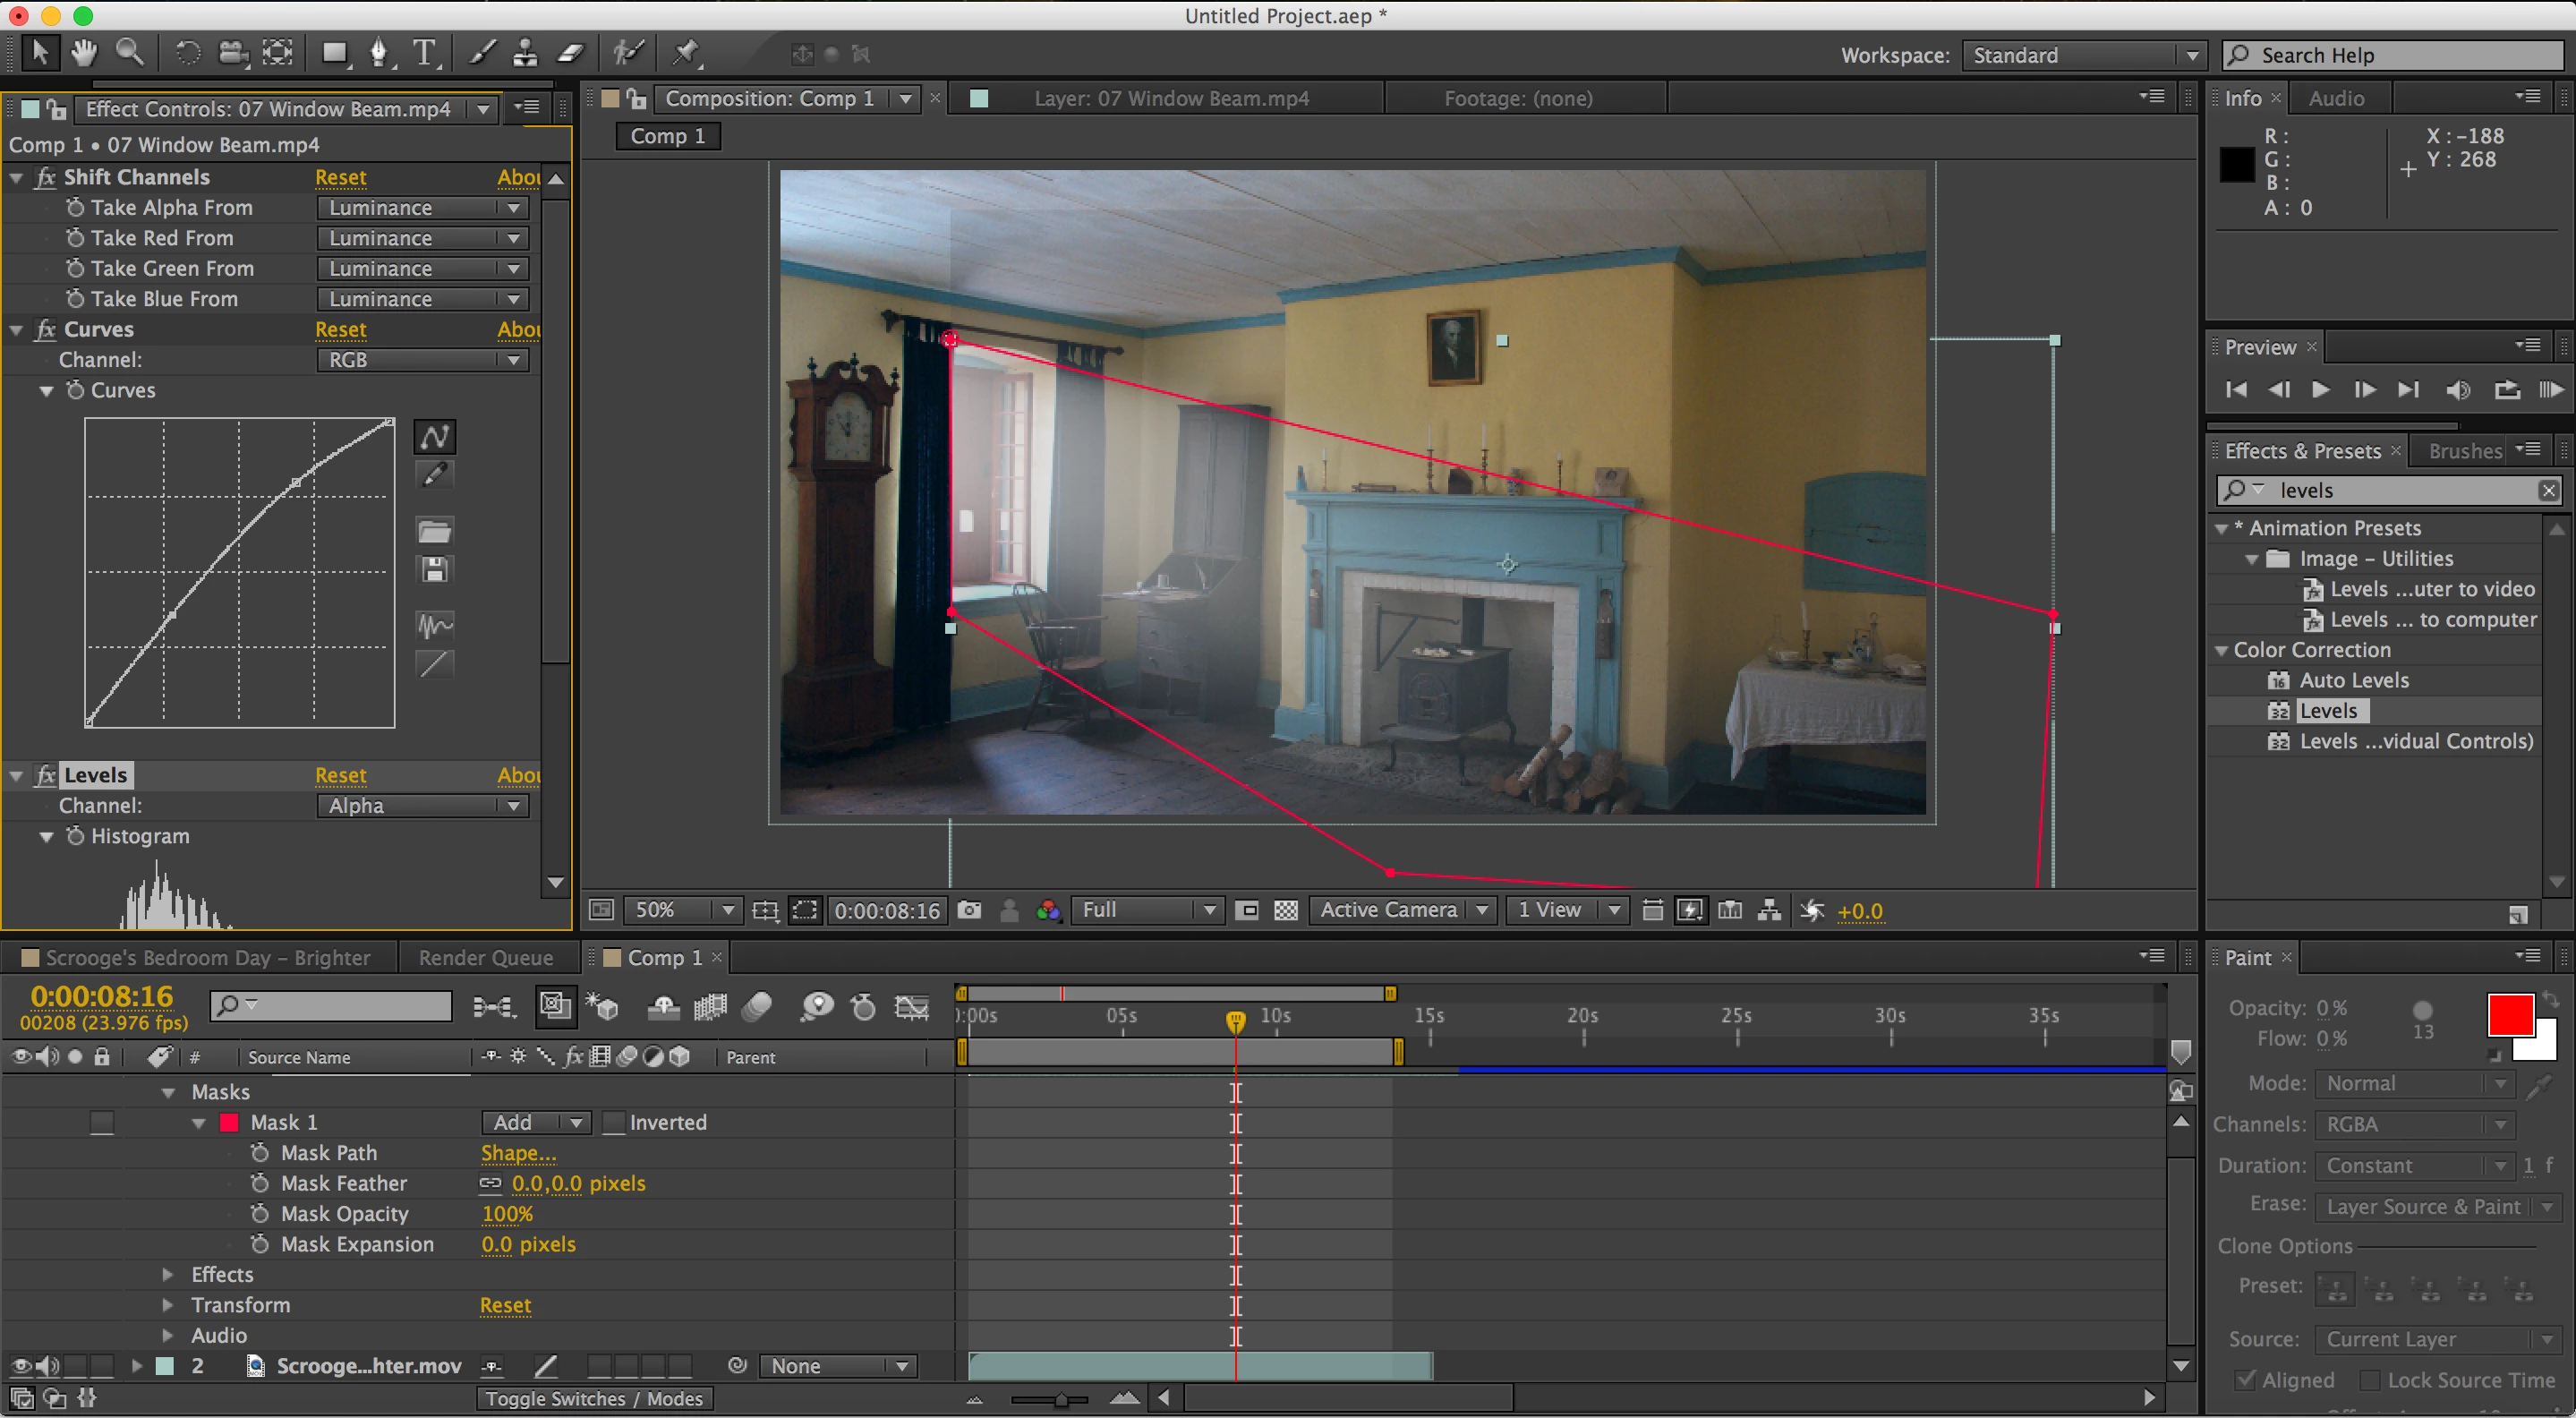Select the Zoom magnifier tool
This screenshot has width=2576, height=1418.
pos(130,53)
